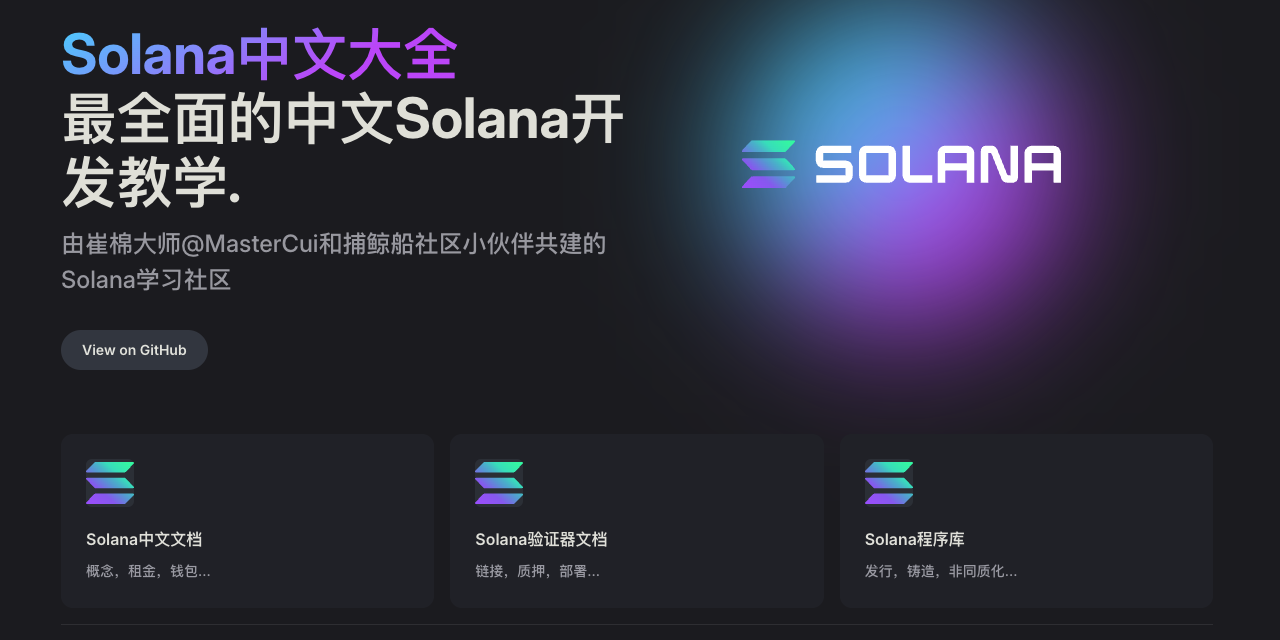Open the Solana程序库 card

1025,520
